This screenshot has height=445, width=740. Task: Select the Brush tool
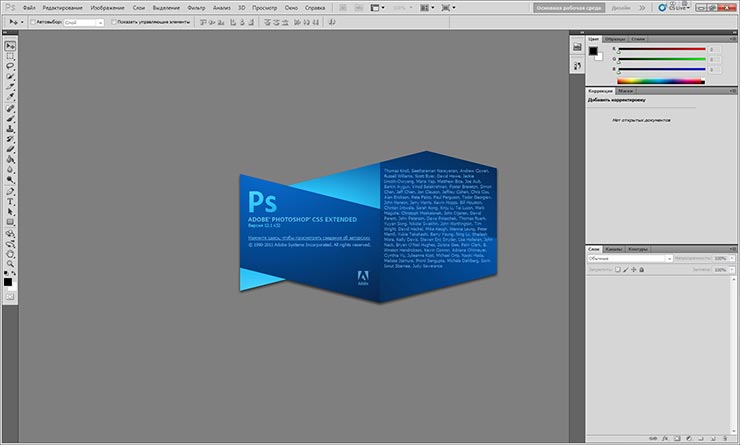[10, 119]
